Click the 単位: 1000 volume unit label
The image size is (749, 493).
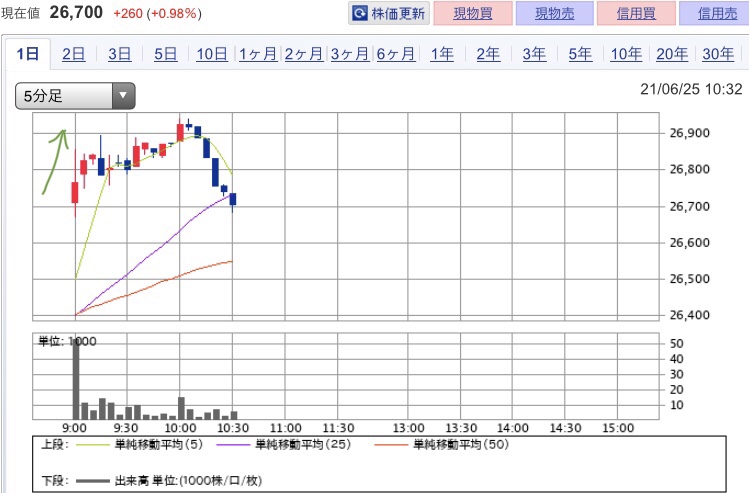(67, 341)
